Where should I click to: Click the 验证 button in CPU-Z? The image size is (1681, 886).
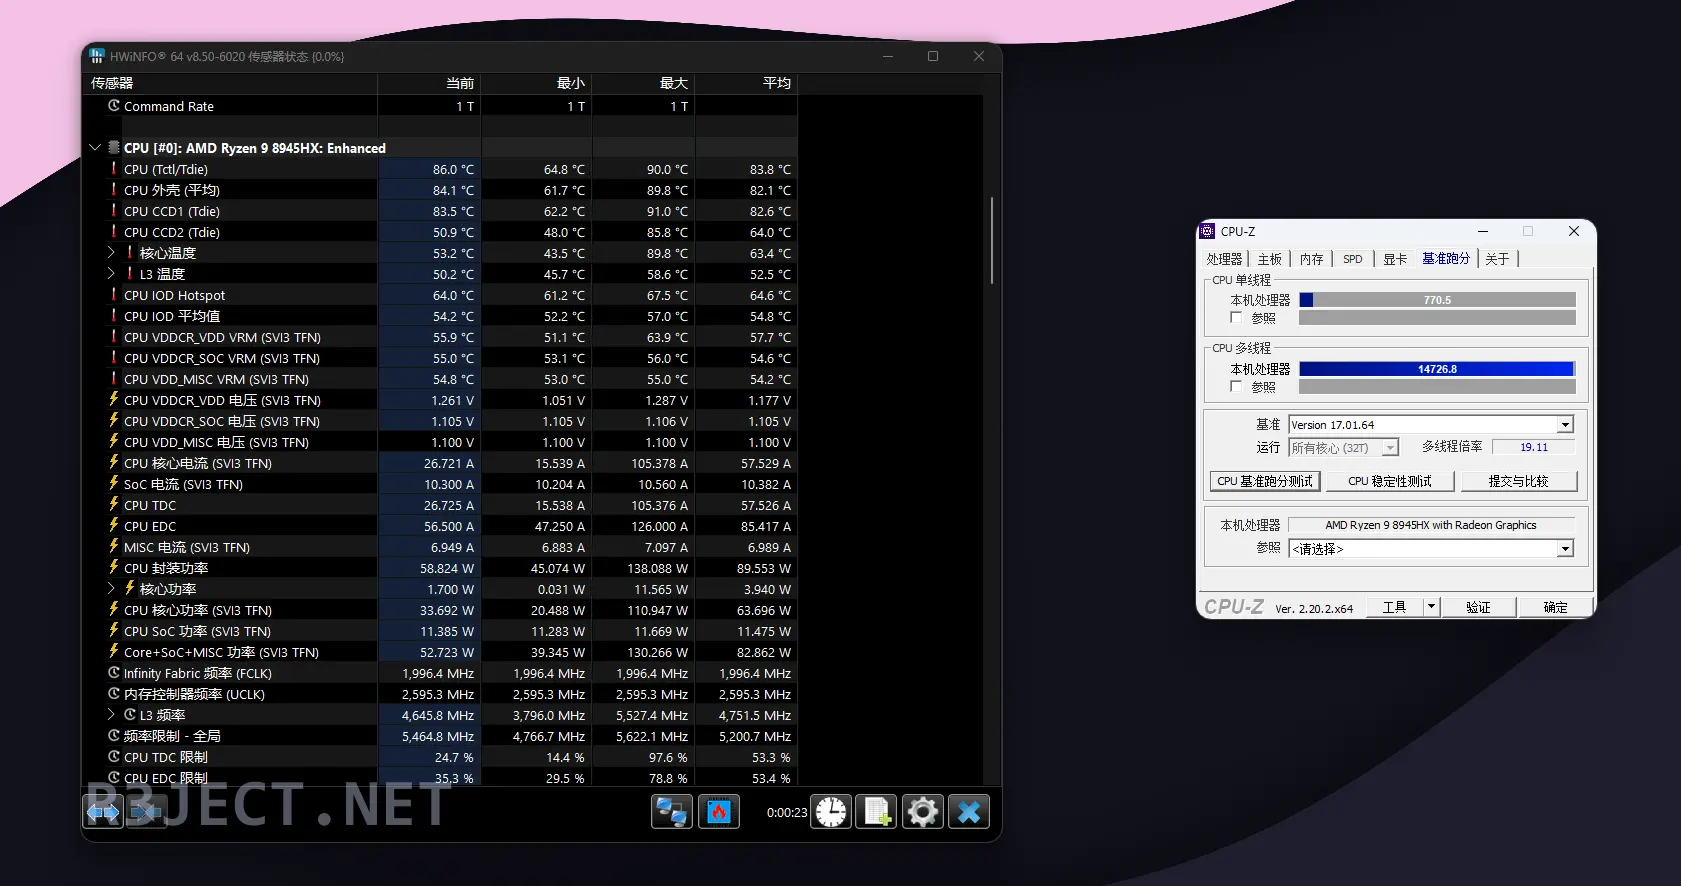point(1478,607)
